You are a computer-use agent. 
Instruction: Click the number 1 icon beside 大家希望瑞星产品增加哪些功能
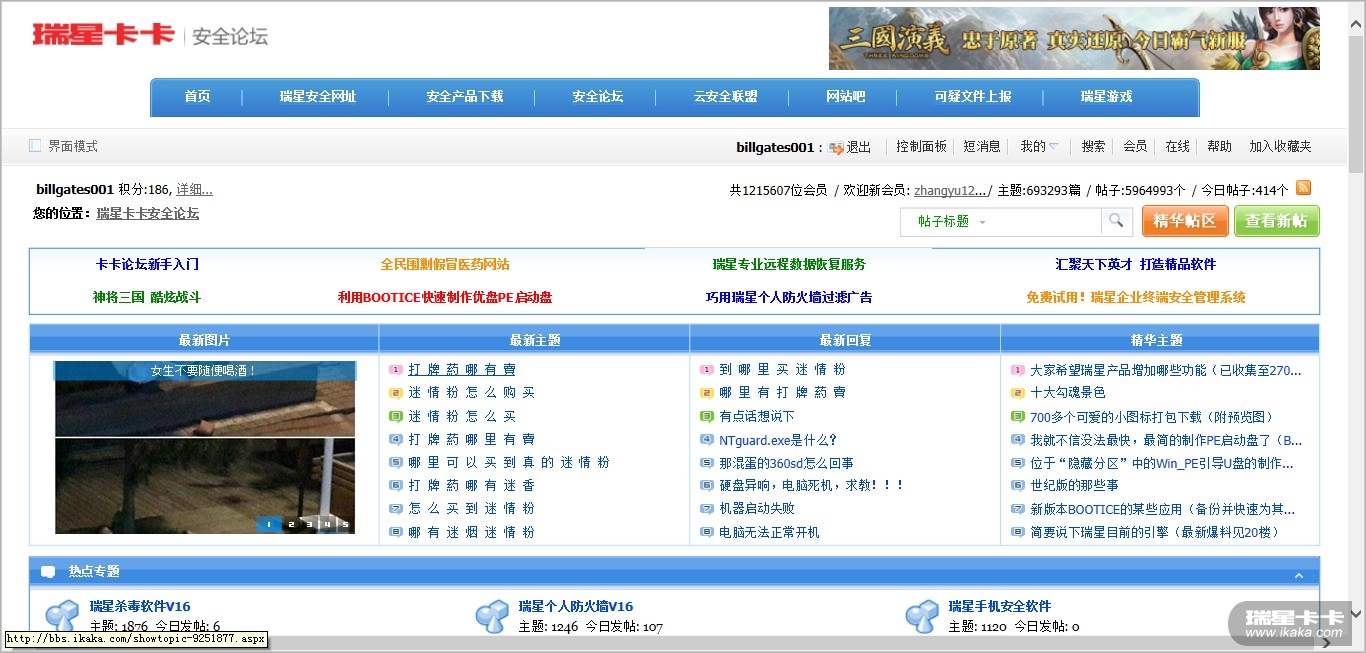[1018, 370]
